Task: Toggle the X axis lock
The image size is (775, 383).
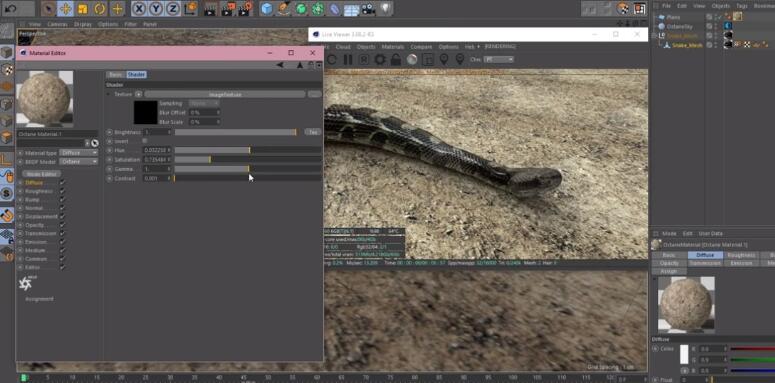Action: coord(139,8)
